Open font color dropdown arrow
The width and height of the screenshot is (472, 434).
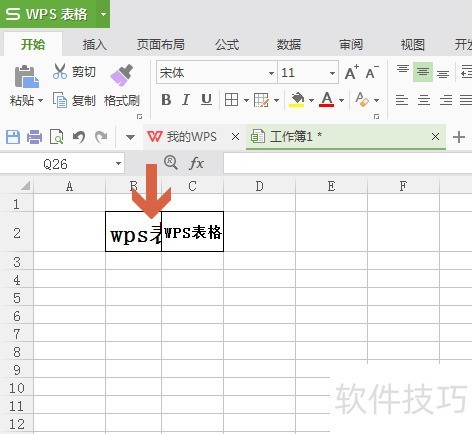click(341, 100)
